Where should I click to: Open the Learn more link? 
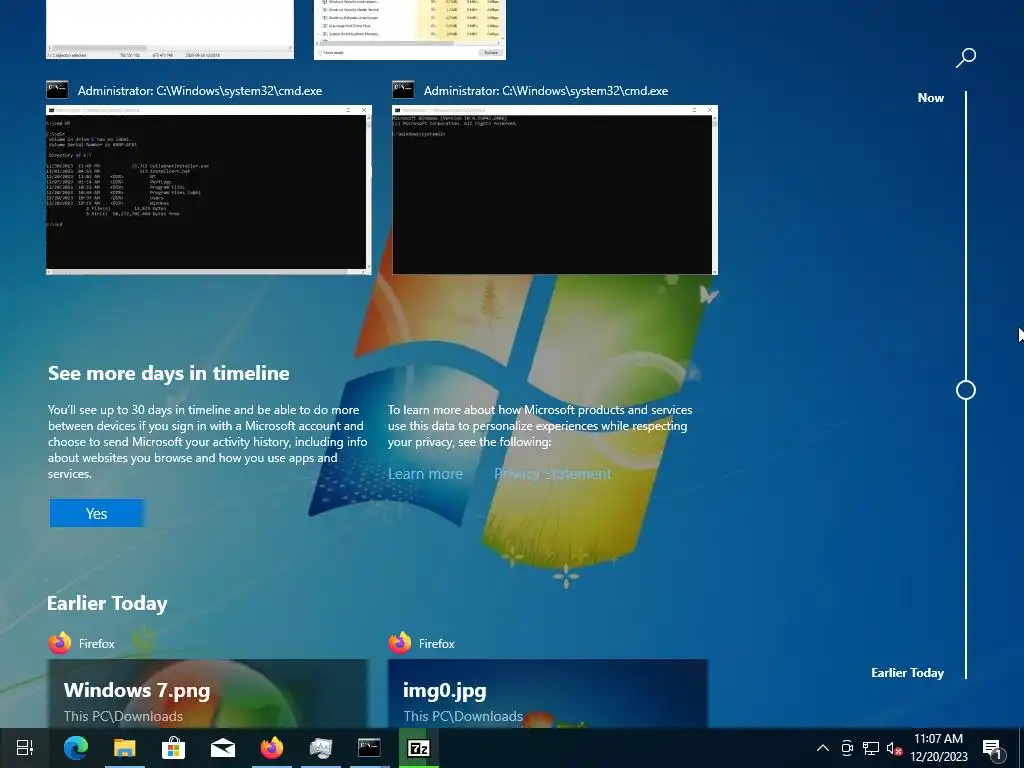click(425, 474)
